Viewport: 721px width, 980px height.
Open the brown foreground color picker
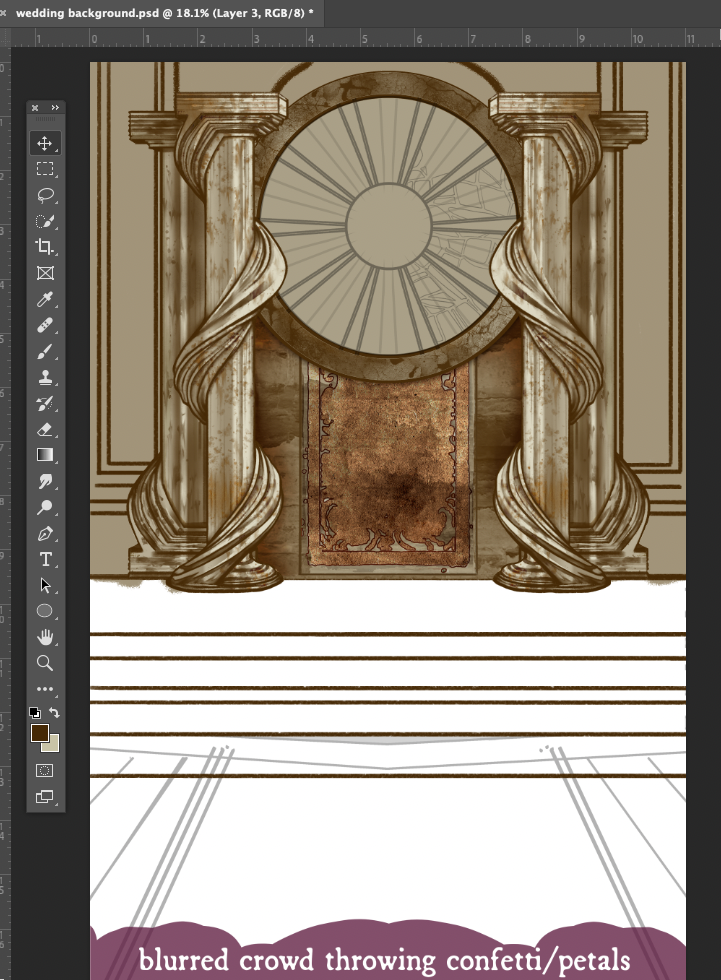point(39,732)
